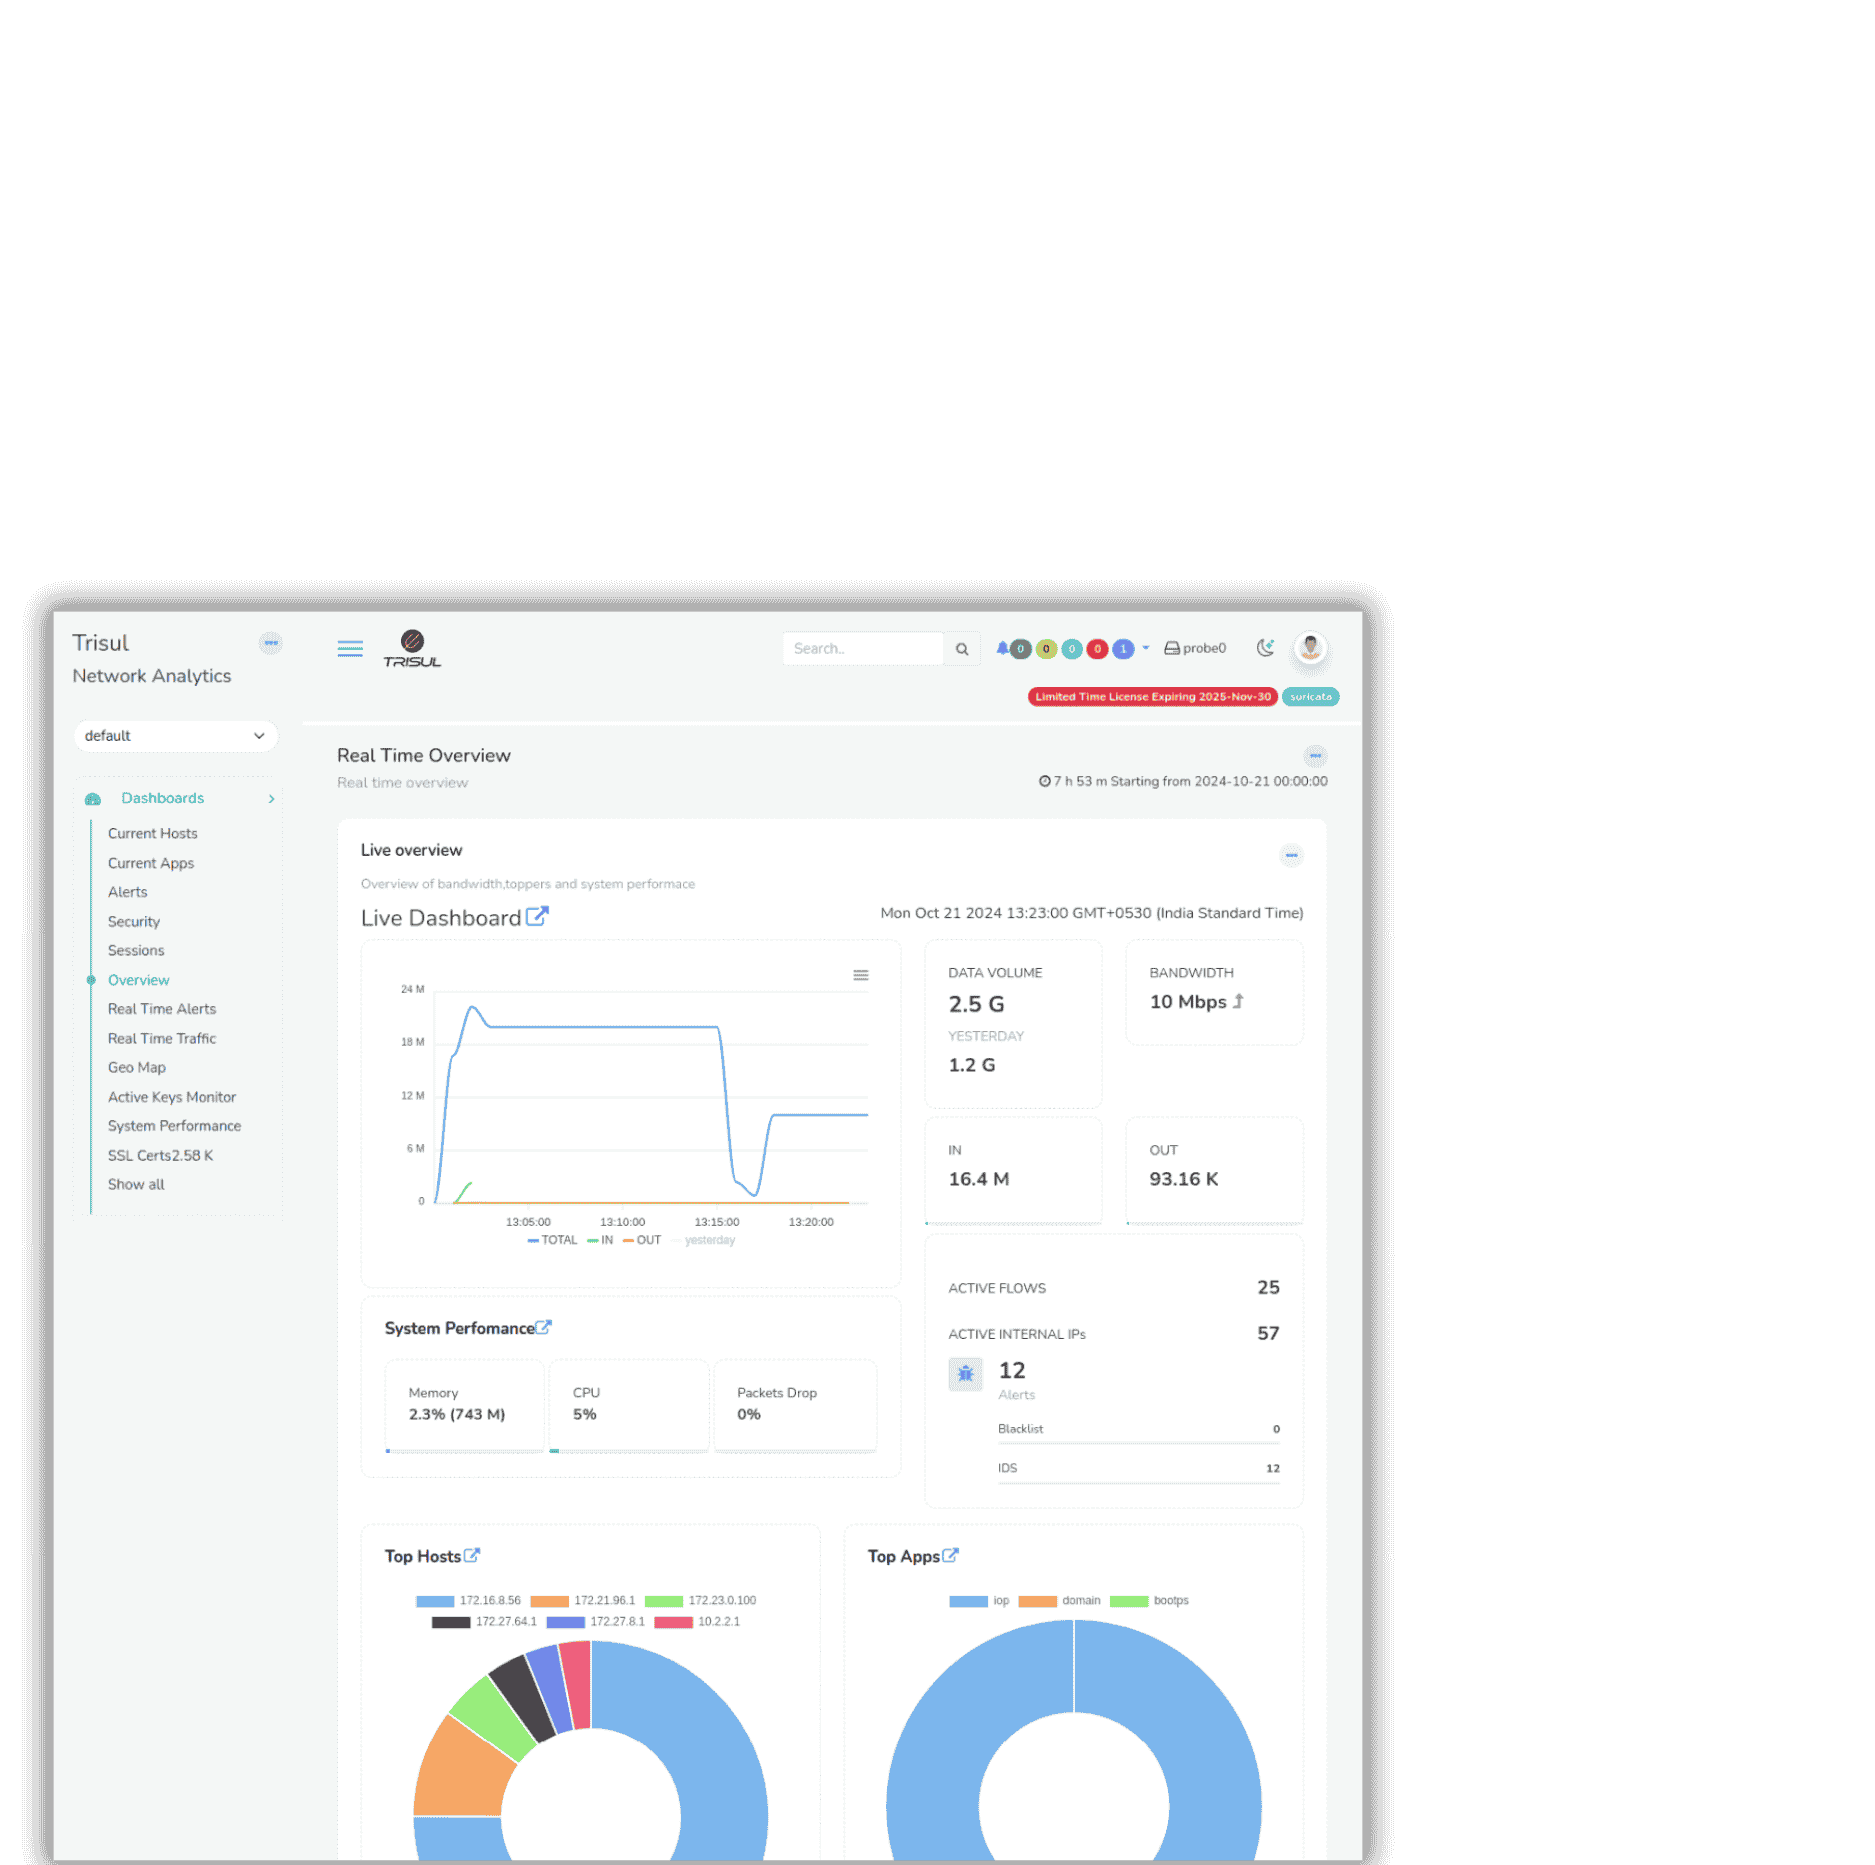Click the Limited Time License Expiring badge

coord(1152,697)
